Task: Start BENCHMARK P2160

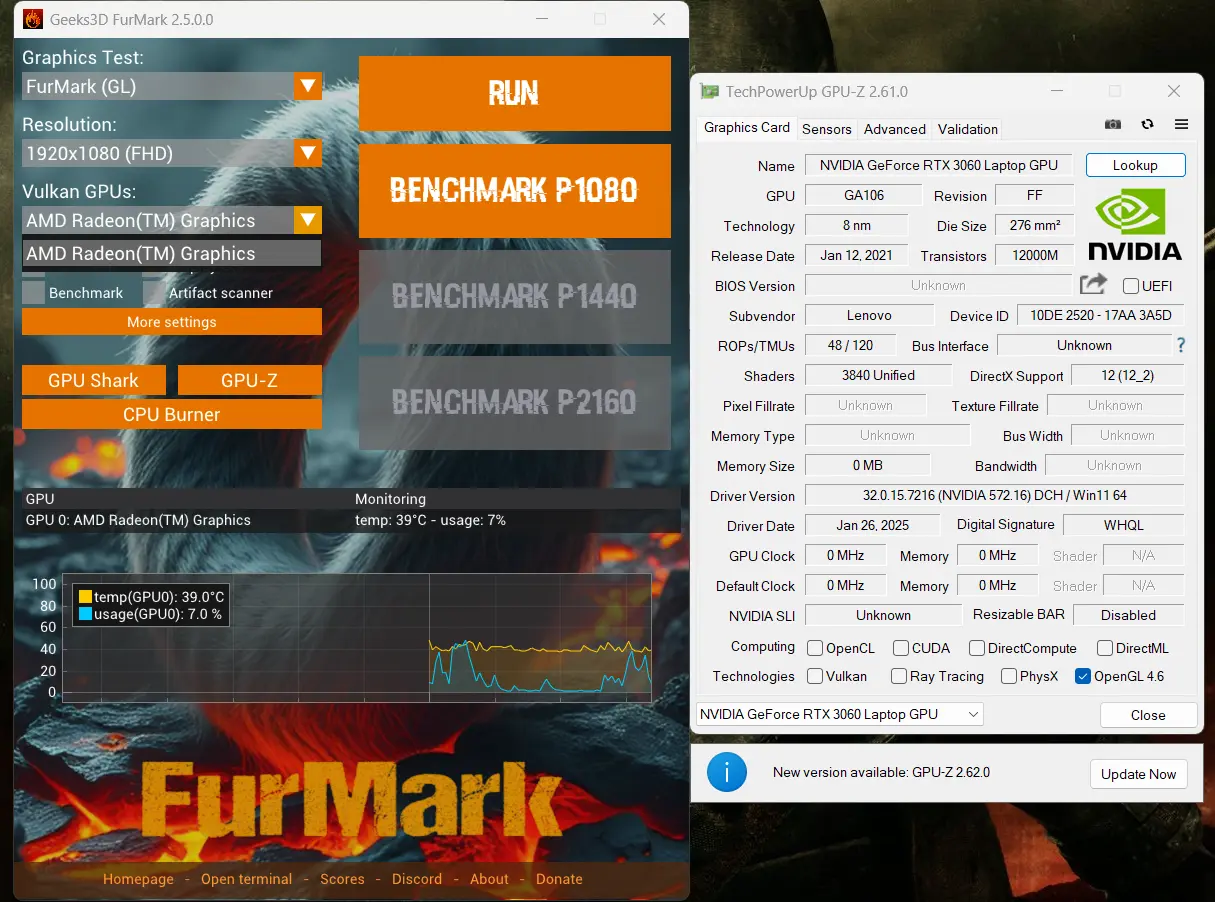Action: point(514,402)
